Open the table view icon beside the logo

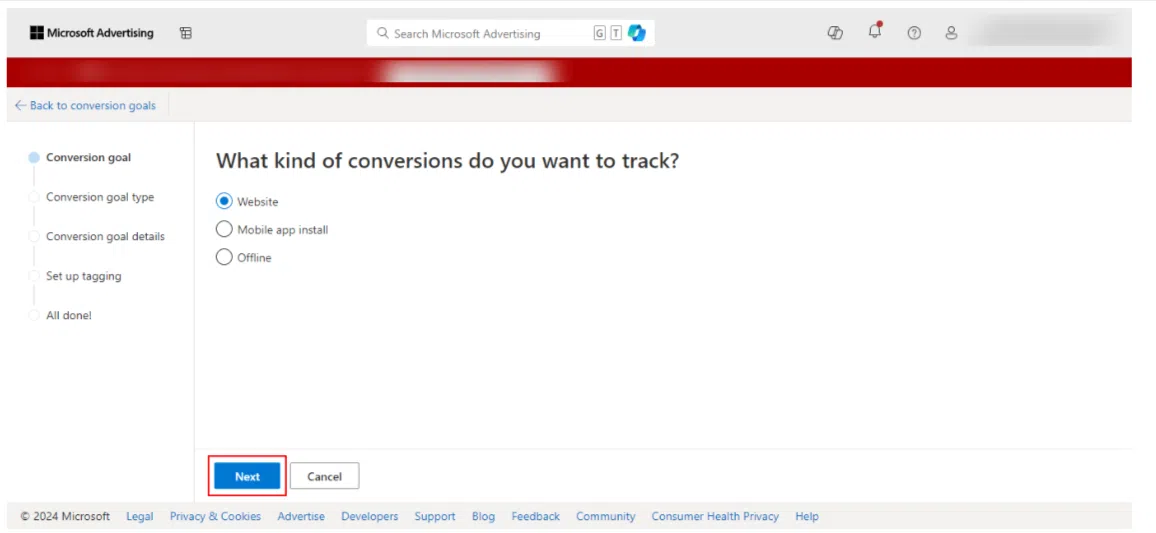pyautogui.click(x=186, y=32)
